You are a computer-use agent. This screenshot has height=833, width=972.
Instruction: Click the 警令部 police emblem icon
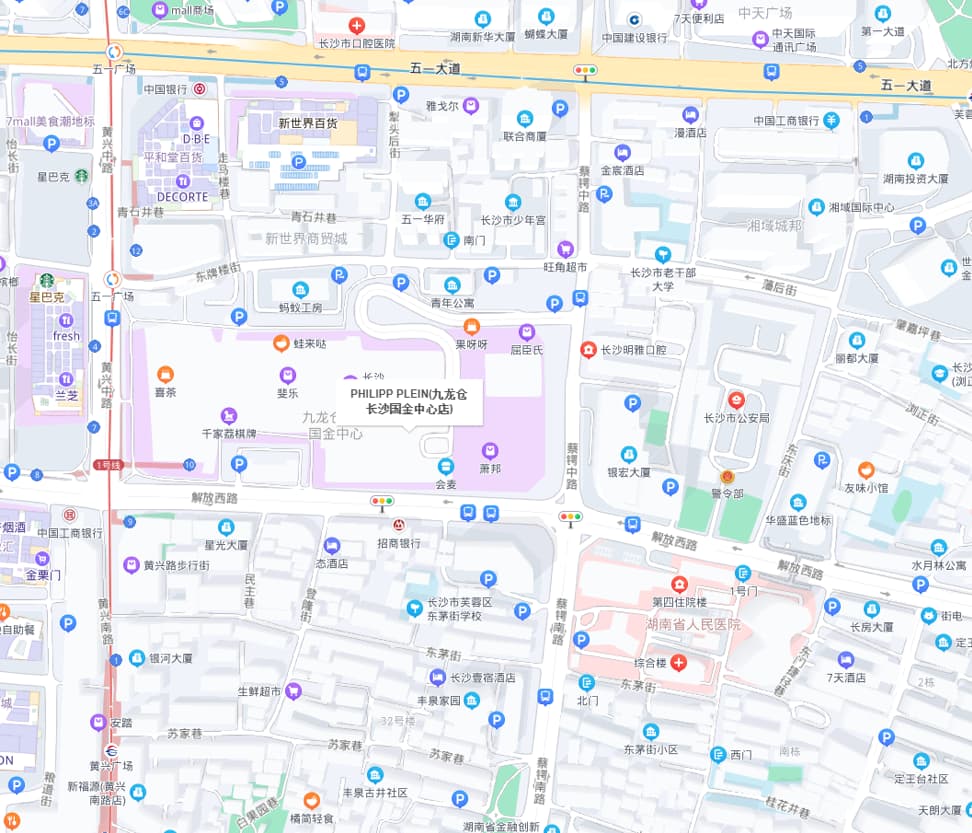point(727,477)
